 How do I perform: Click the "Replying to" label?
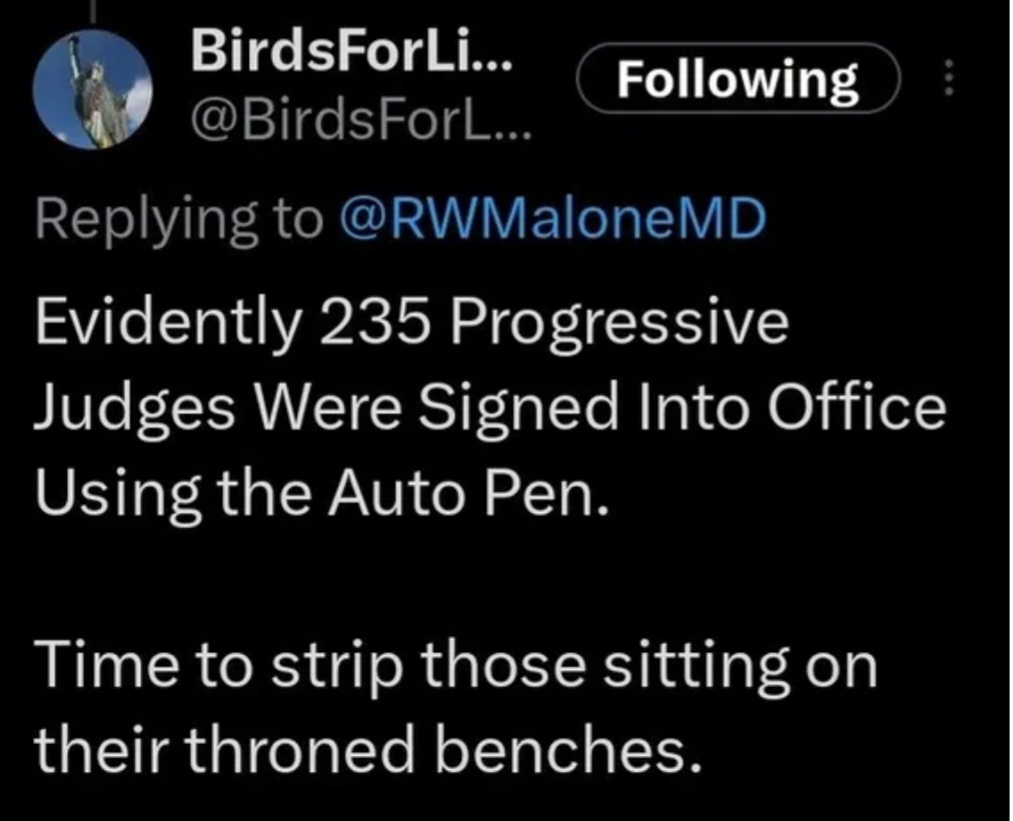178,220
